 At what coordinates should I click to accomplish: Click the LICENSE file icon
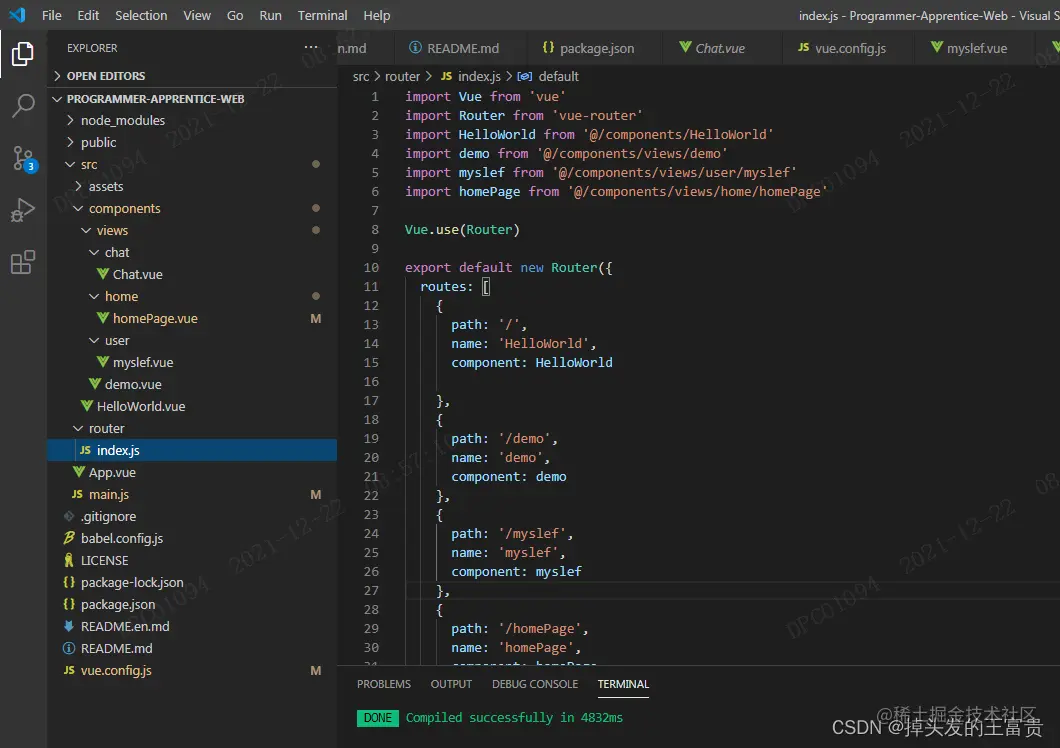69,560
